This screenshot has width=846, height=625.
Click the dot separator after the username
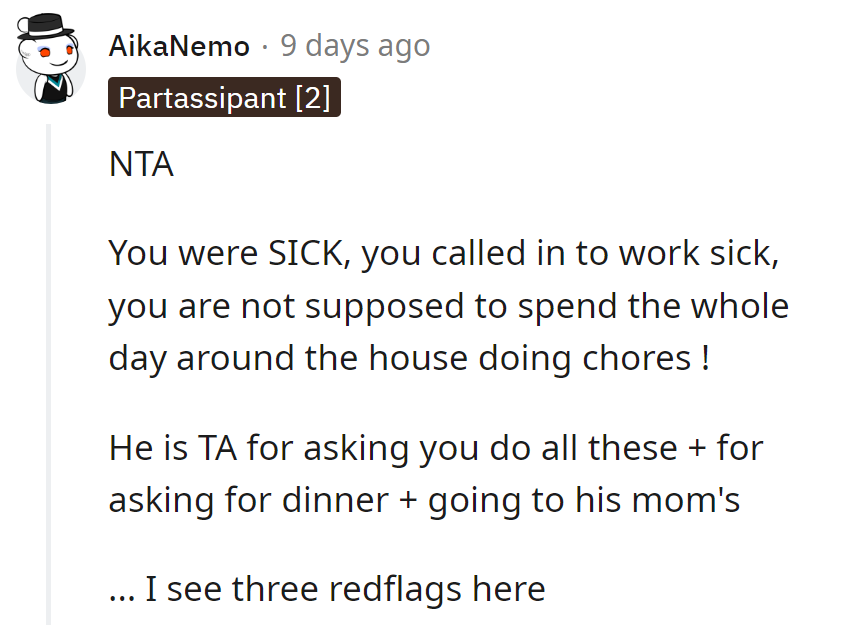(262, 45)
